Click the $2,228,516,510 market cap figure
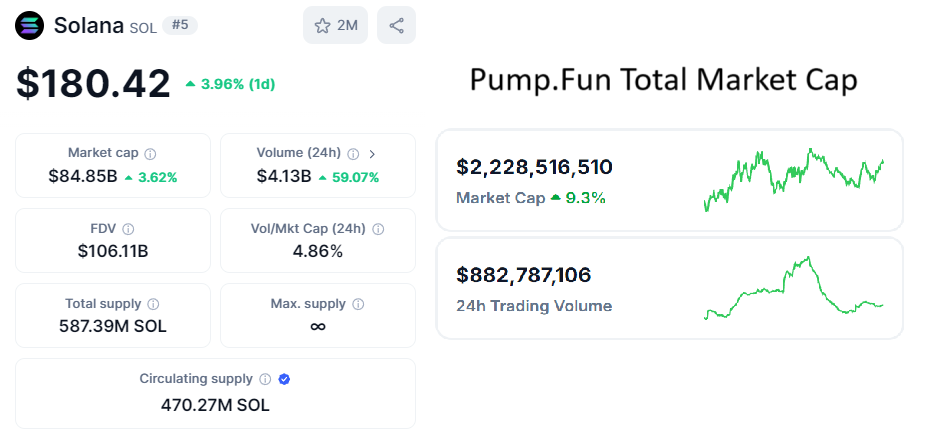The image size is (925, 438). pos(534,167)
